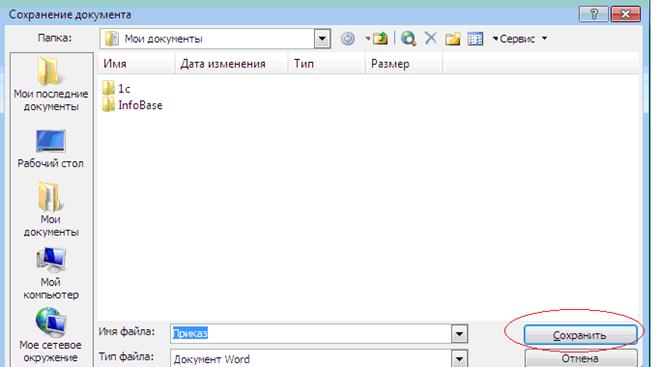The image size is (660, 367).
Task: Select Рабочий стол in places bar
Action: point(51,149)
